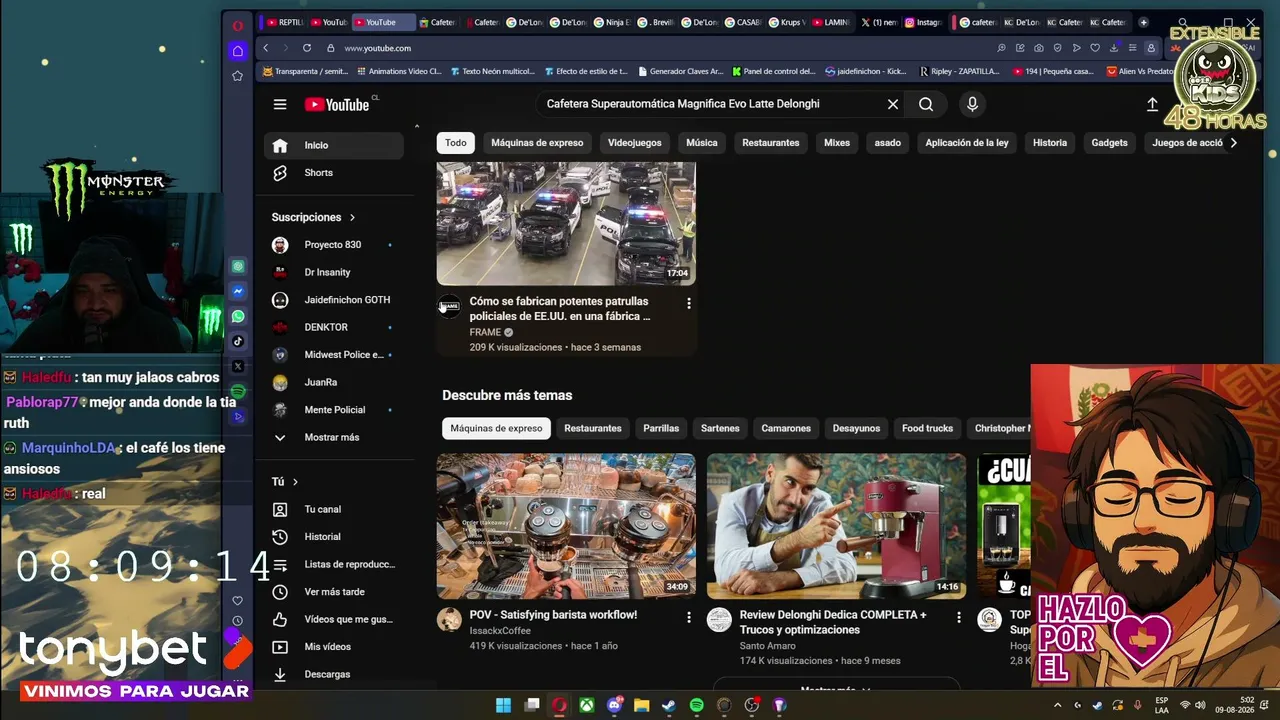
Task: Open the DENKTOR subscription channel
Action: [334, 327]
